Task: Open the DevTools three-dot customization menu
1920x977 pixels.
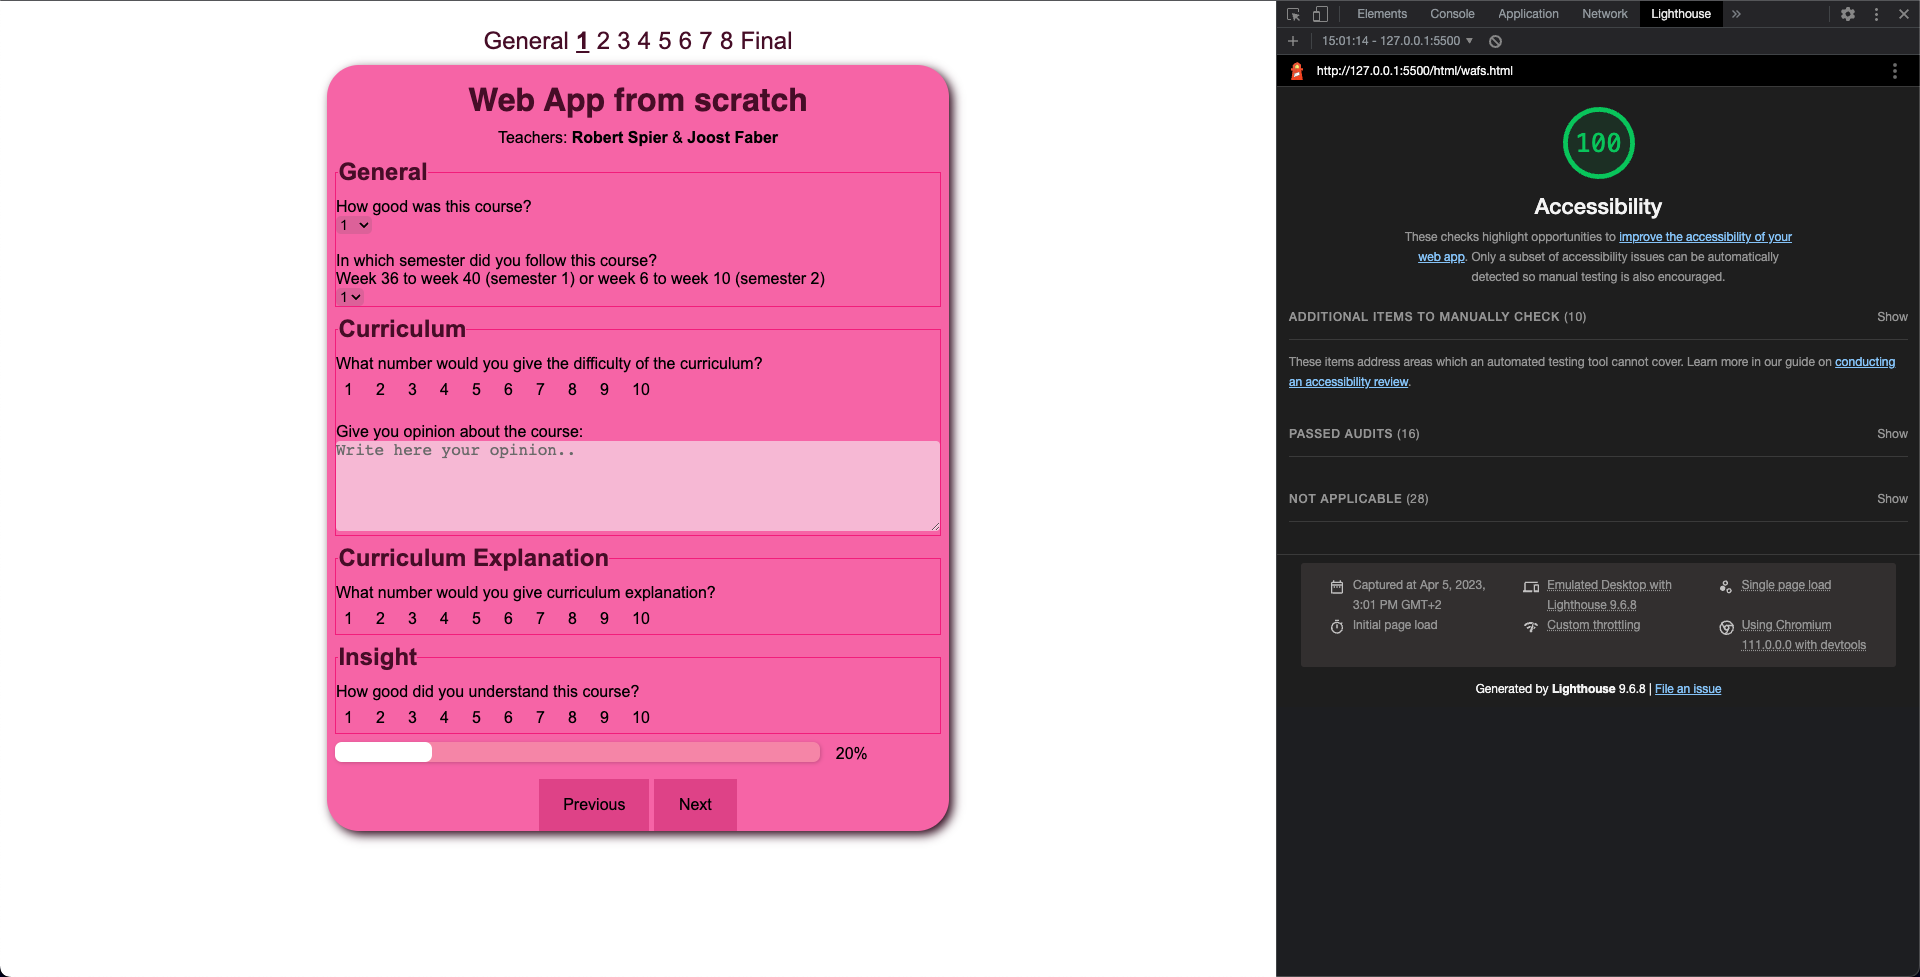Action: pos(1876,14)
